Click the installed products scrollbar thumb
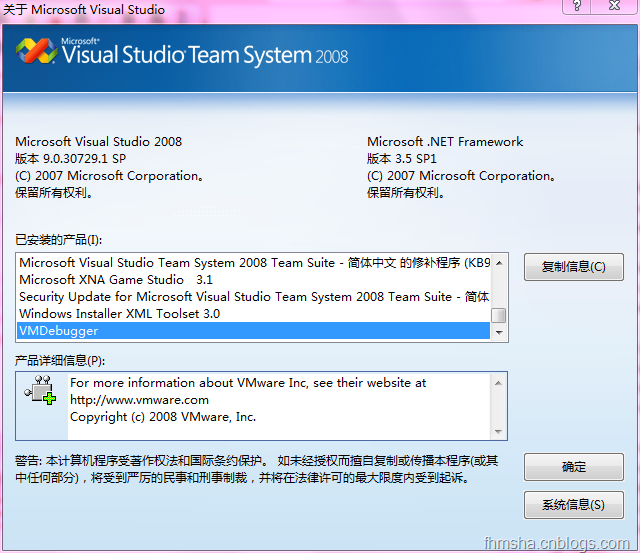Viewport: 640px width, 553px height. (x=499, y=315)
